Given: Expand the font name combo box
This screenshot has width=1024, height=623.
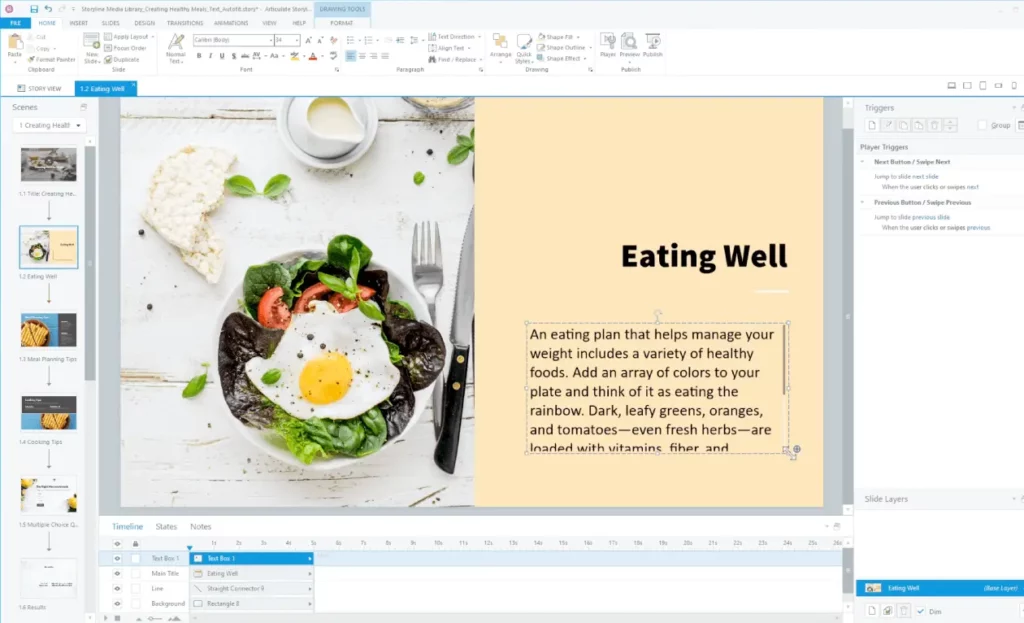Looking at the screenshot, I should (x=269, y=40).
